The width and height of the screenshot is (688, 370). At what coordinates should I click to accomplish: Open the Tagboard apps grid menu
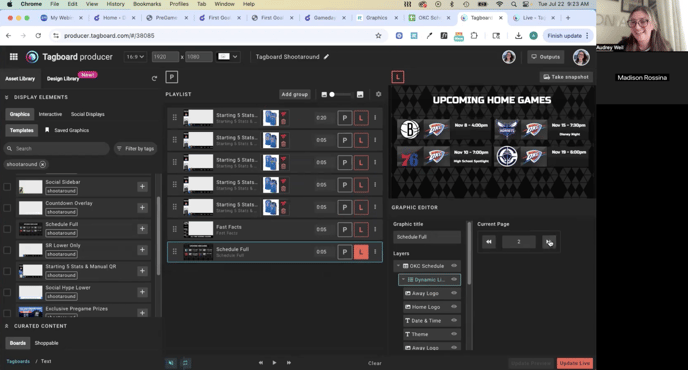pos(14,57)
